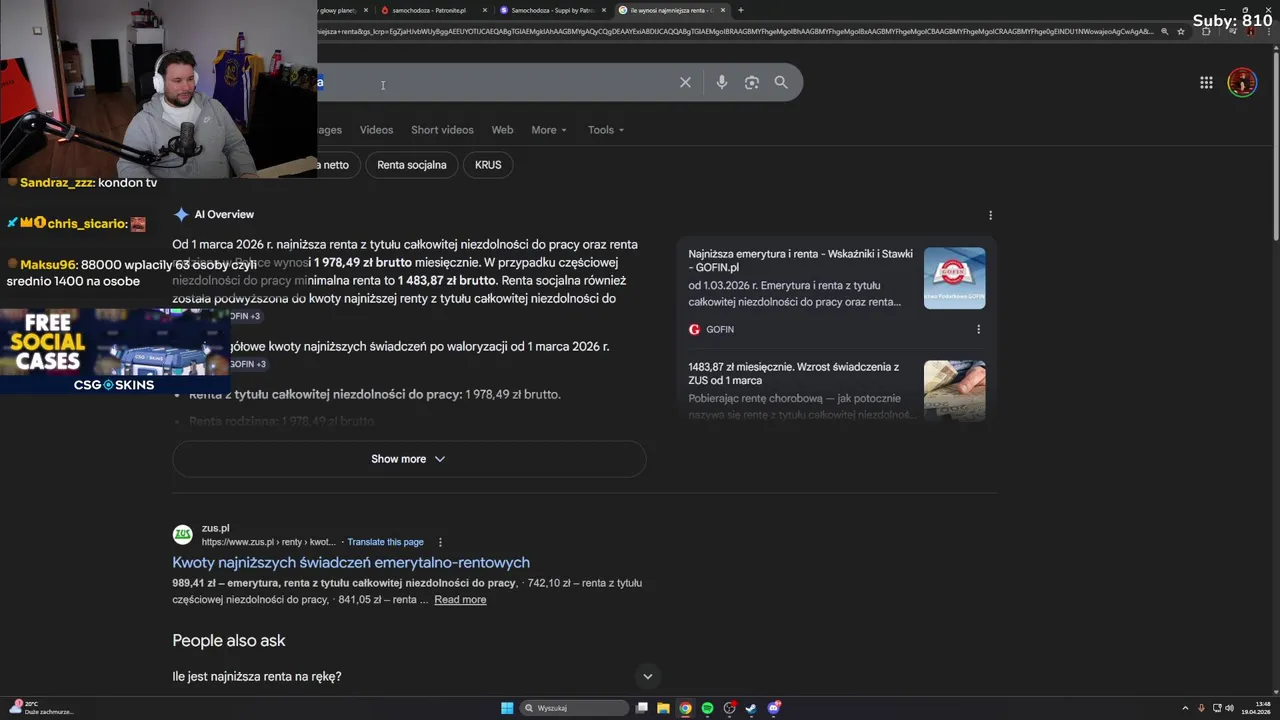This screenshot has width=1280, height=720.
Task: Click the zus.pl site favicon
Action: tap(183, 535)
